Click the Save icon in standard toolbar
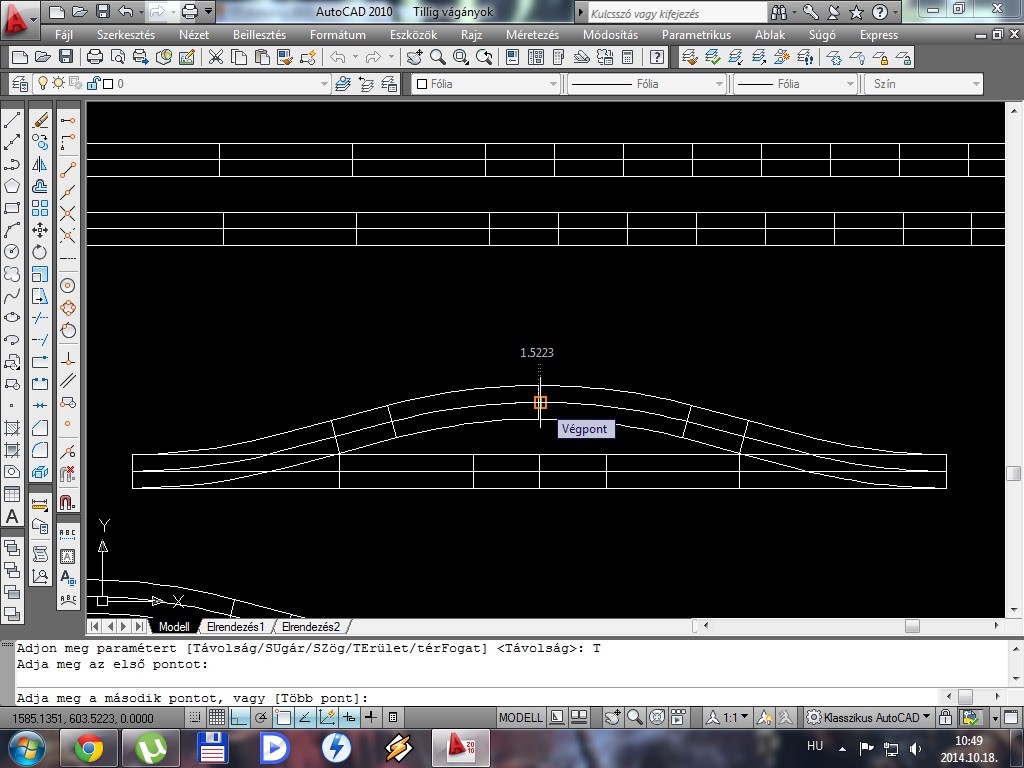Viewport: 1024px width, 768px height. (x=65, y=57)
